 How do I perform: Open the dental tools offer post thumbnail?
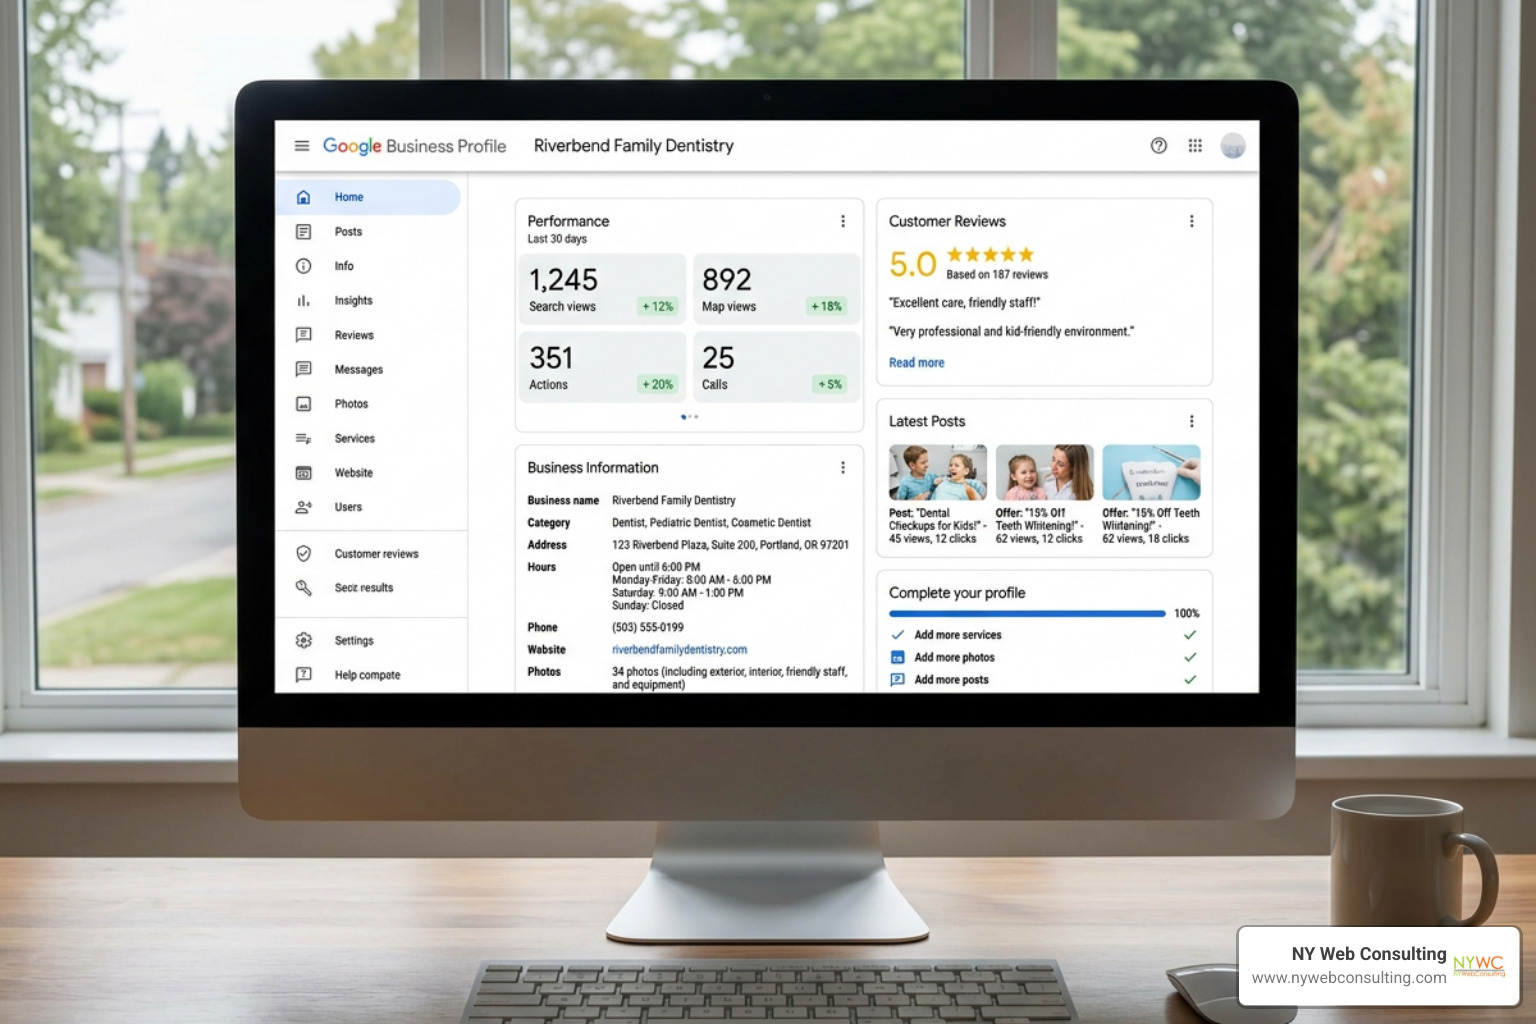coord(1151,472)
